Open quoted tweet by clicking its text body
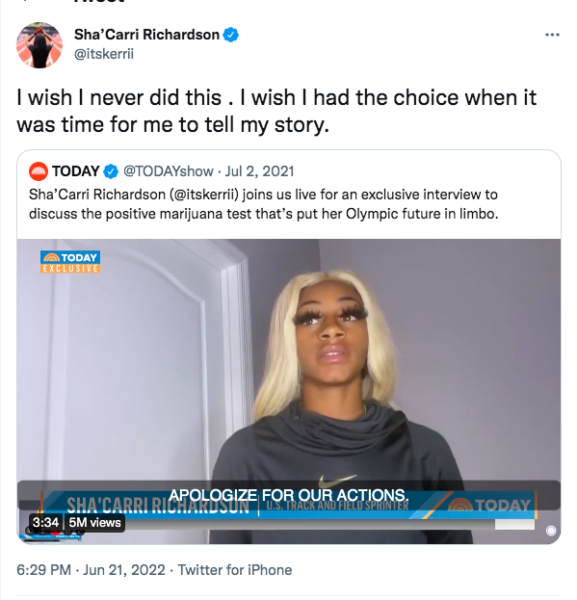Screen dimensions: 577x600 click(264, 204)
